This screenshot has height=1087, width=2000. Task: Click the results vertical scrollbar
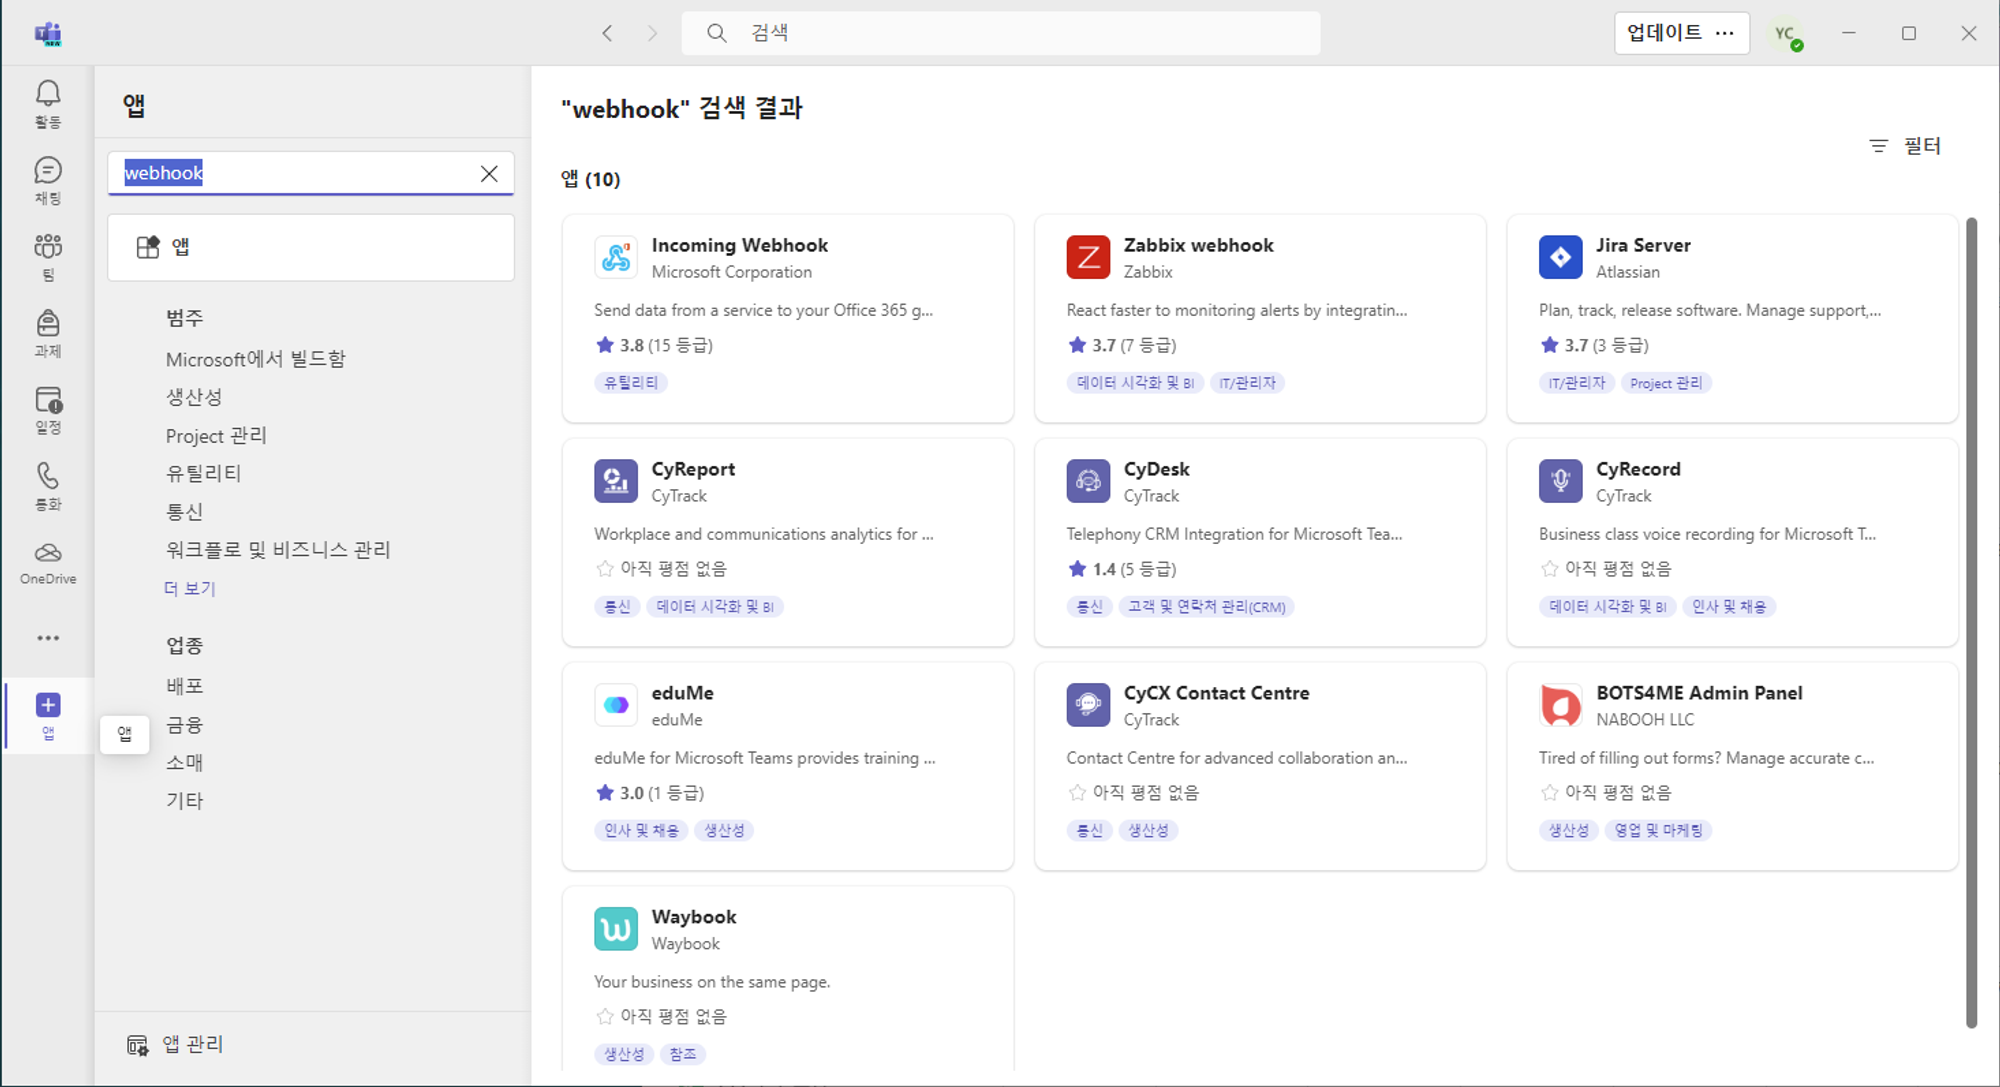click(x=1971, y=620)
